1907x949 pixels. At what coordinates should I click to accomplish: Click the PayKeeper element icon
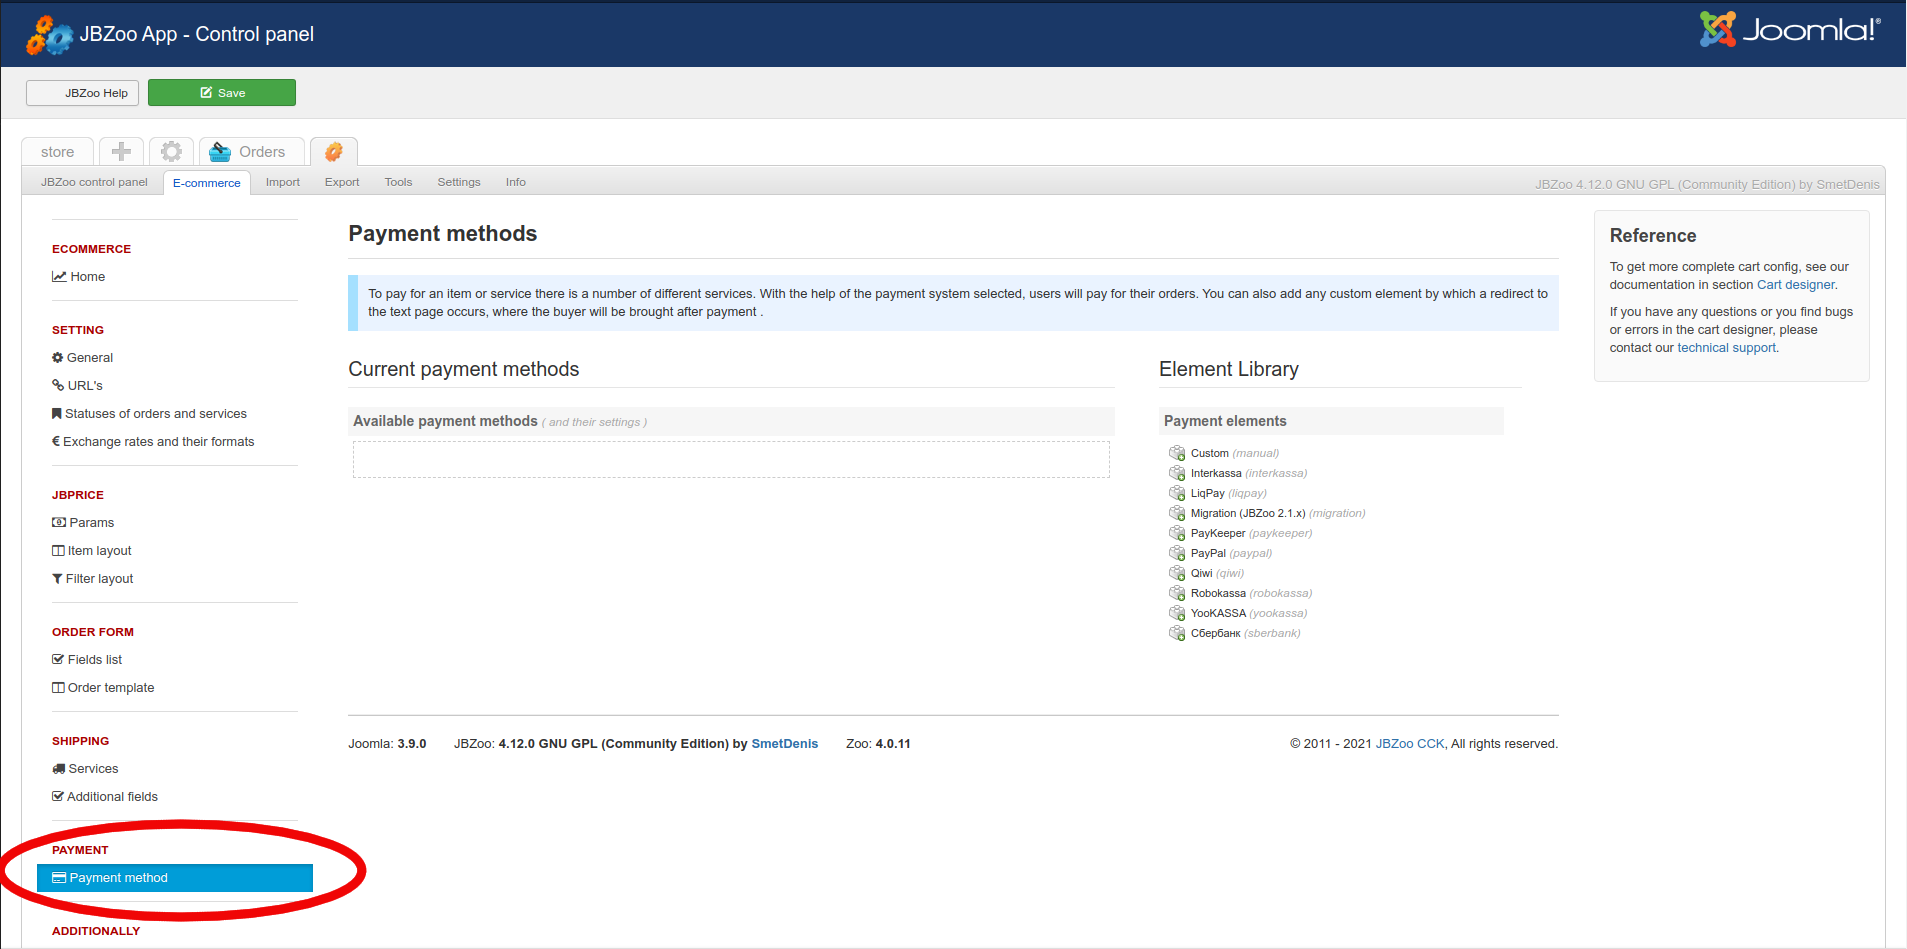1177,533
